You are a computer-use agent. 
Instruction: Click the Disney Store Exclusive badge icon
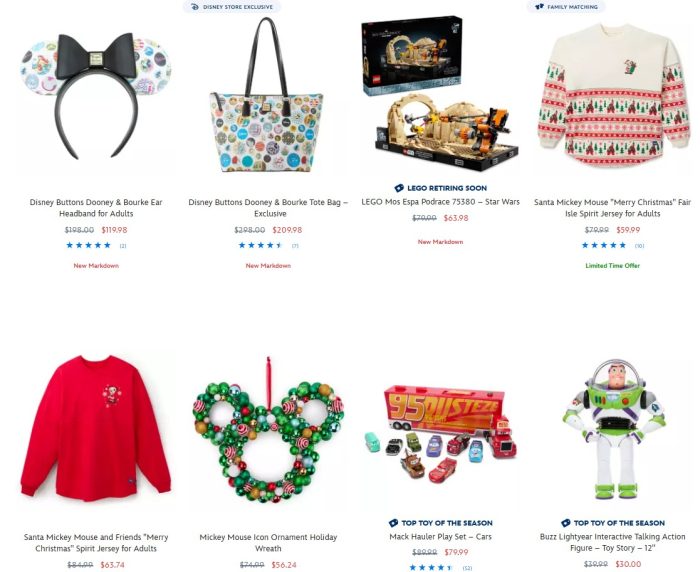[195, 7]
